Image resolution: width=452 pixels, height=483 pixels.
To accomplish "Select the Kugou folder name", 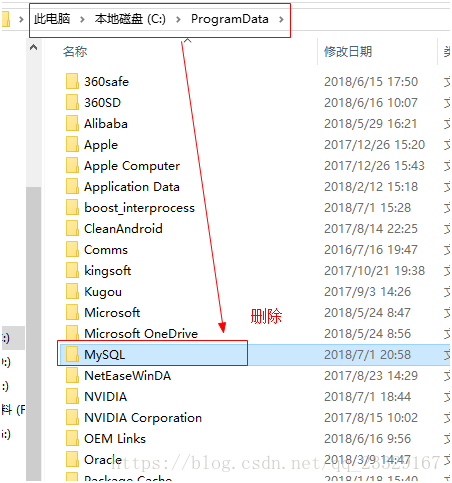I will click(x=103, y=292).
